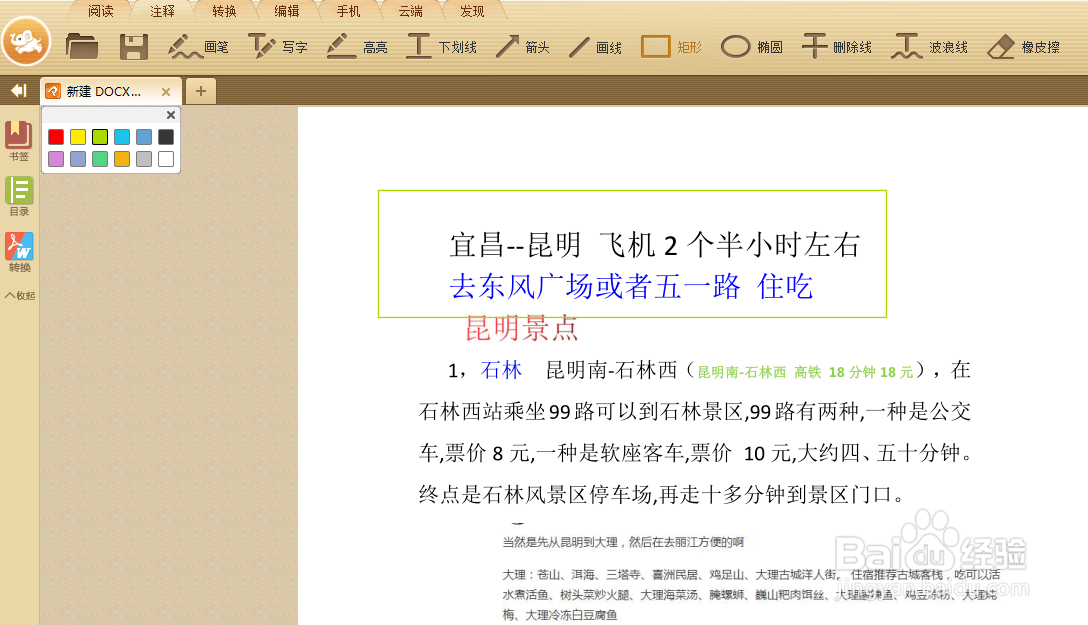Switch to the 云端 tab
The image size is (1088, 625).
click(410, 11)
